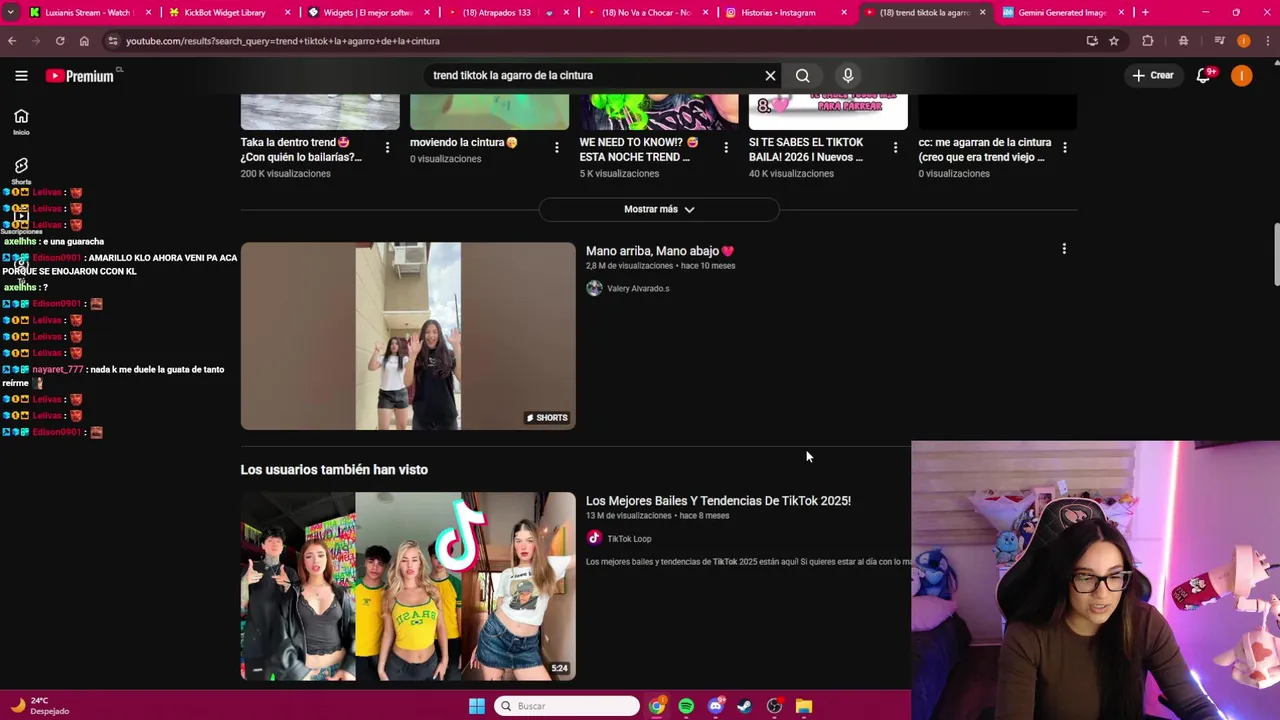Open options for 'moviendo la cintura' short
Viewport: 1280px width, 720px height.
[x=557, y=148]
